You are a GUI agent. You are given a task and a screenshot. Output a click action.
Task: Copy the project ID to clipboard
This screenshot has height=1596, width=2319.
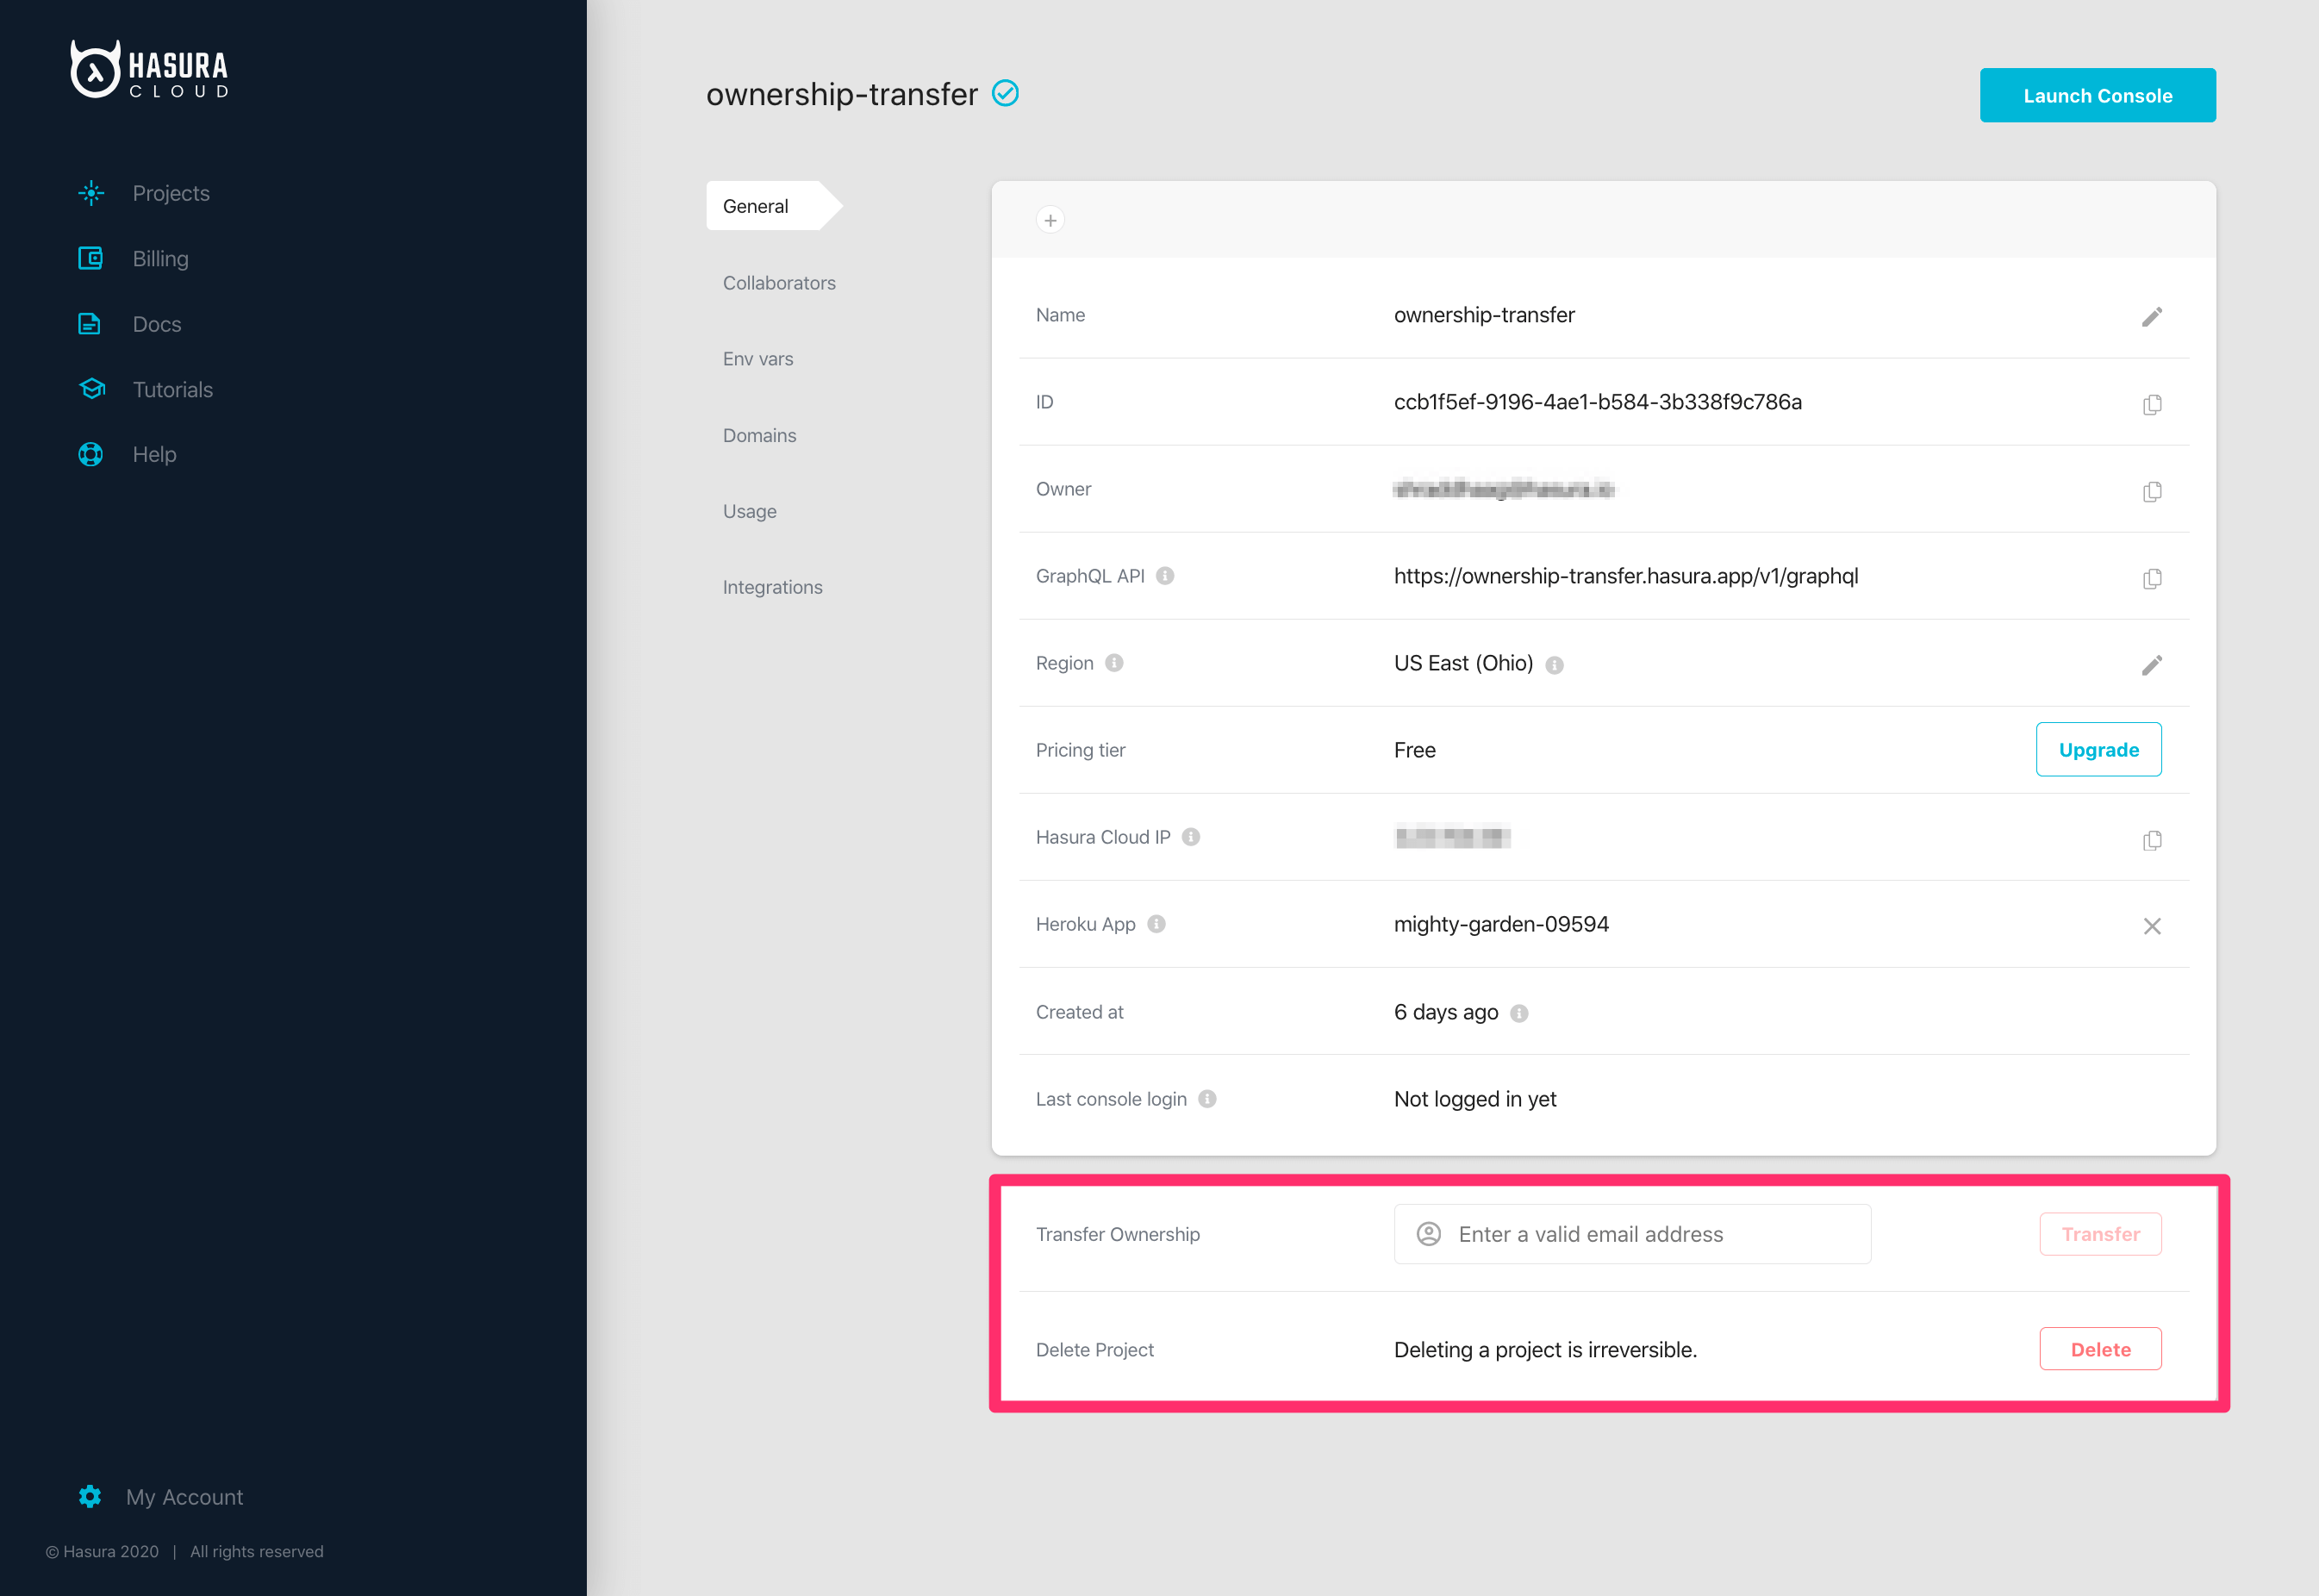click(2151, 404)
